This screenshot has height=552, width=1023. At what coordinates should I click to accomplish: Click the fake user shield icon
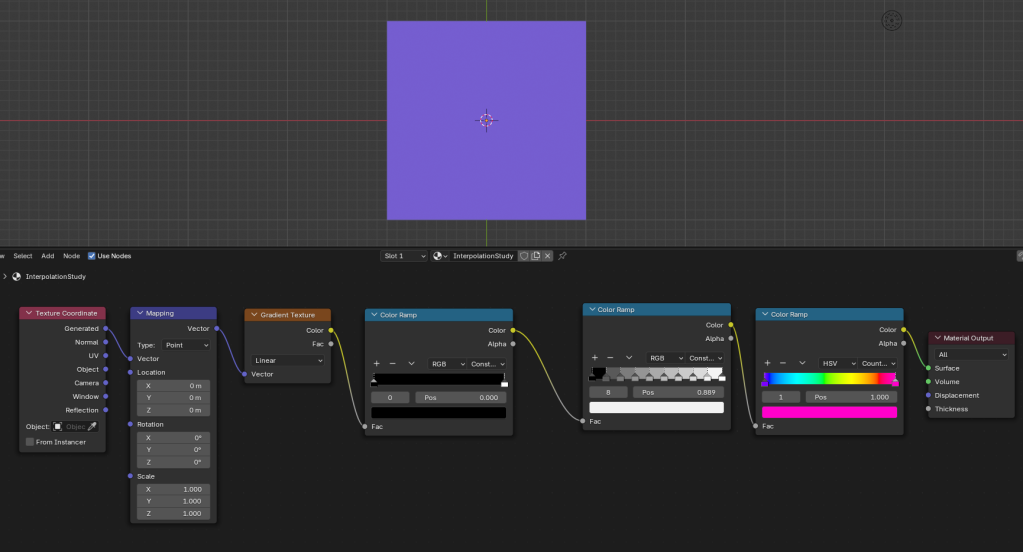pyautogui.click(x=523, y=256)
